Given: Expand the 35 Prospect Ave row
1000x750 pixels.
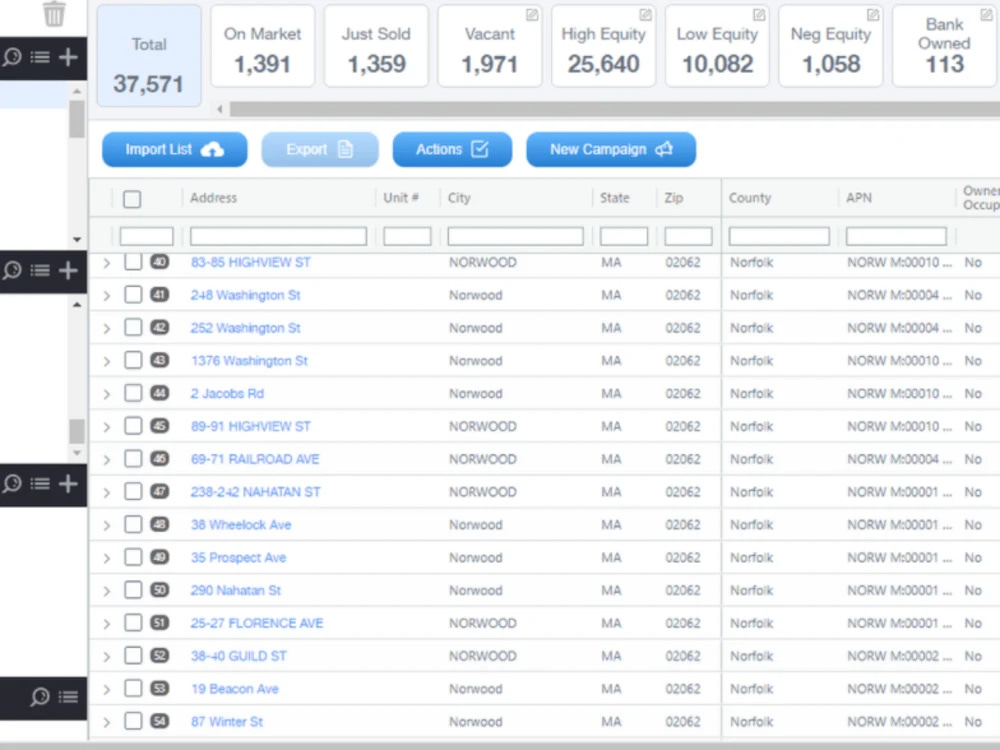Looking at the screenshot, I should coord(107,558).
